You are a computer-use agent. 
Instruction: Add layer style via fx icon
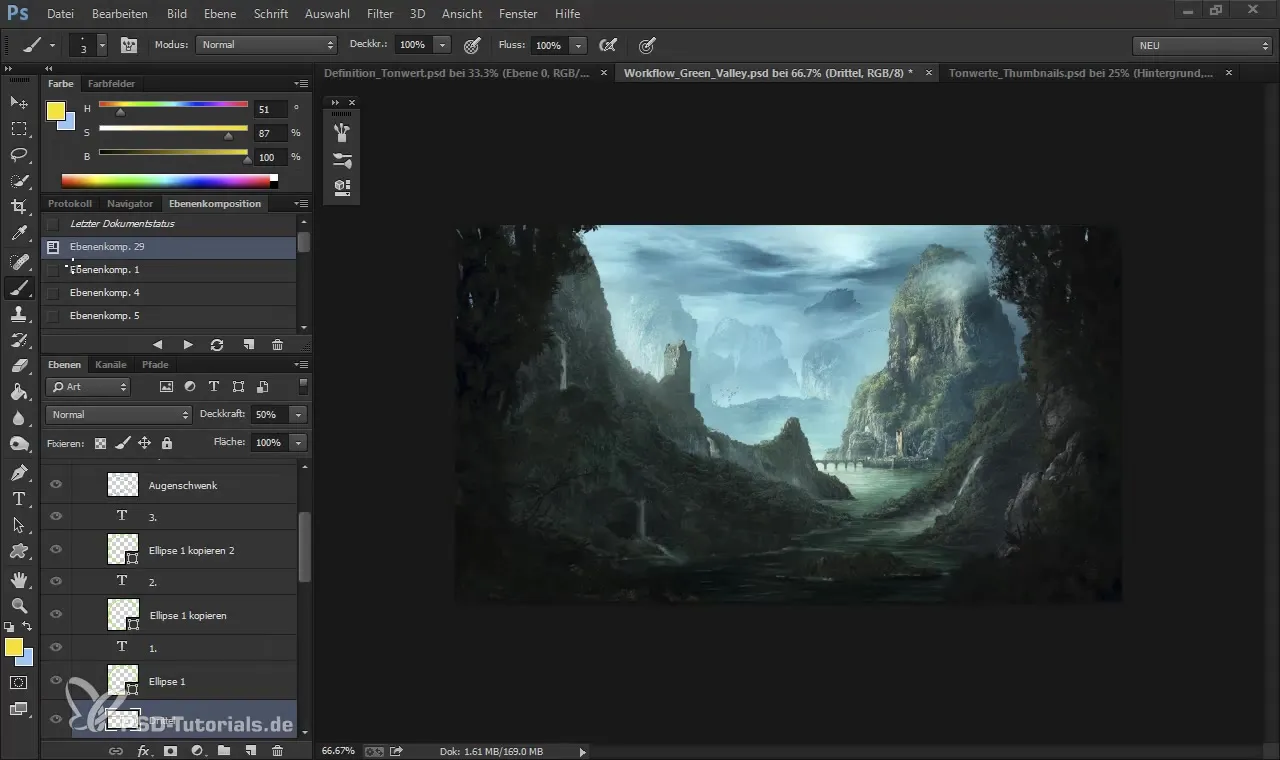pyautogui.click(x=143, y=750)
